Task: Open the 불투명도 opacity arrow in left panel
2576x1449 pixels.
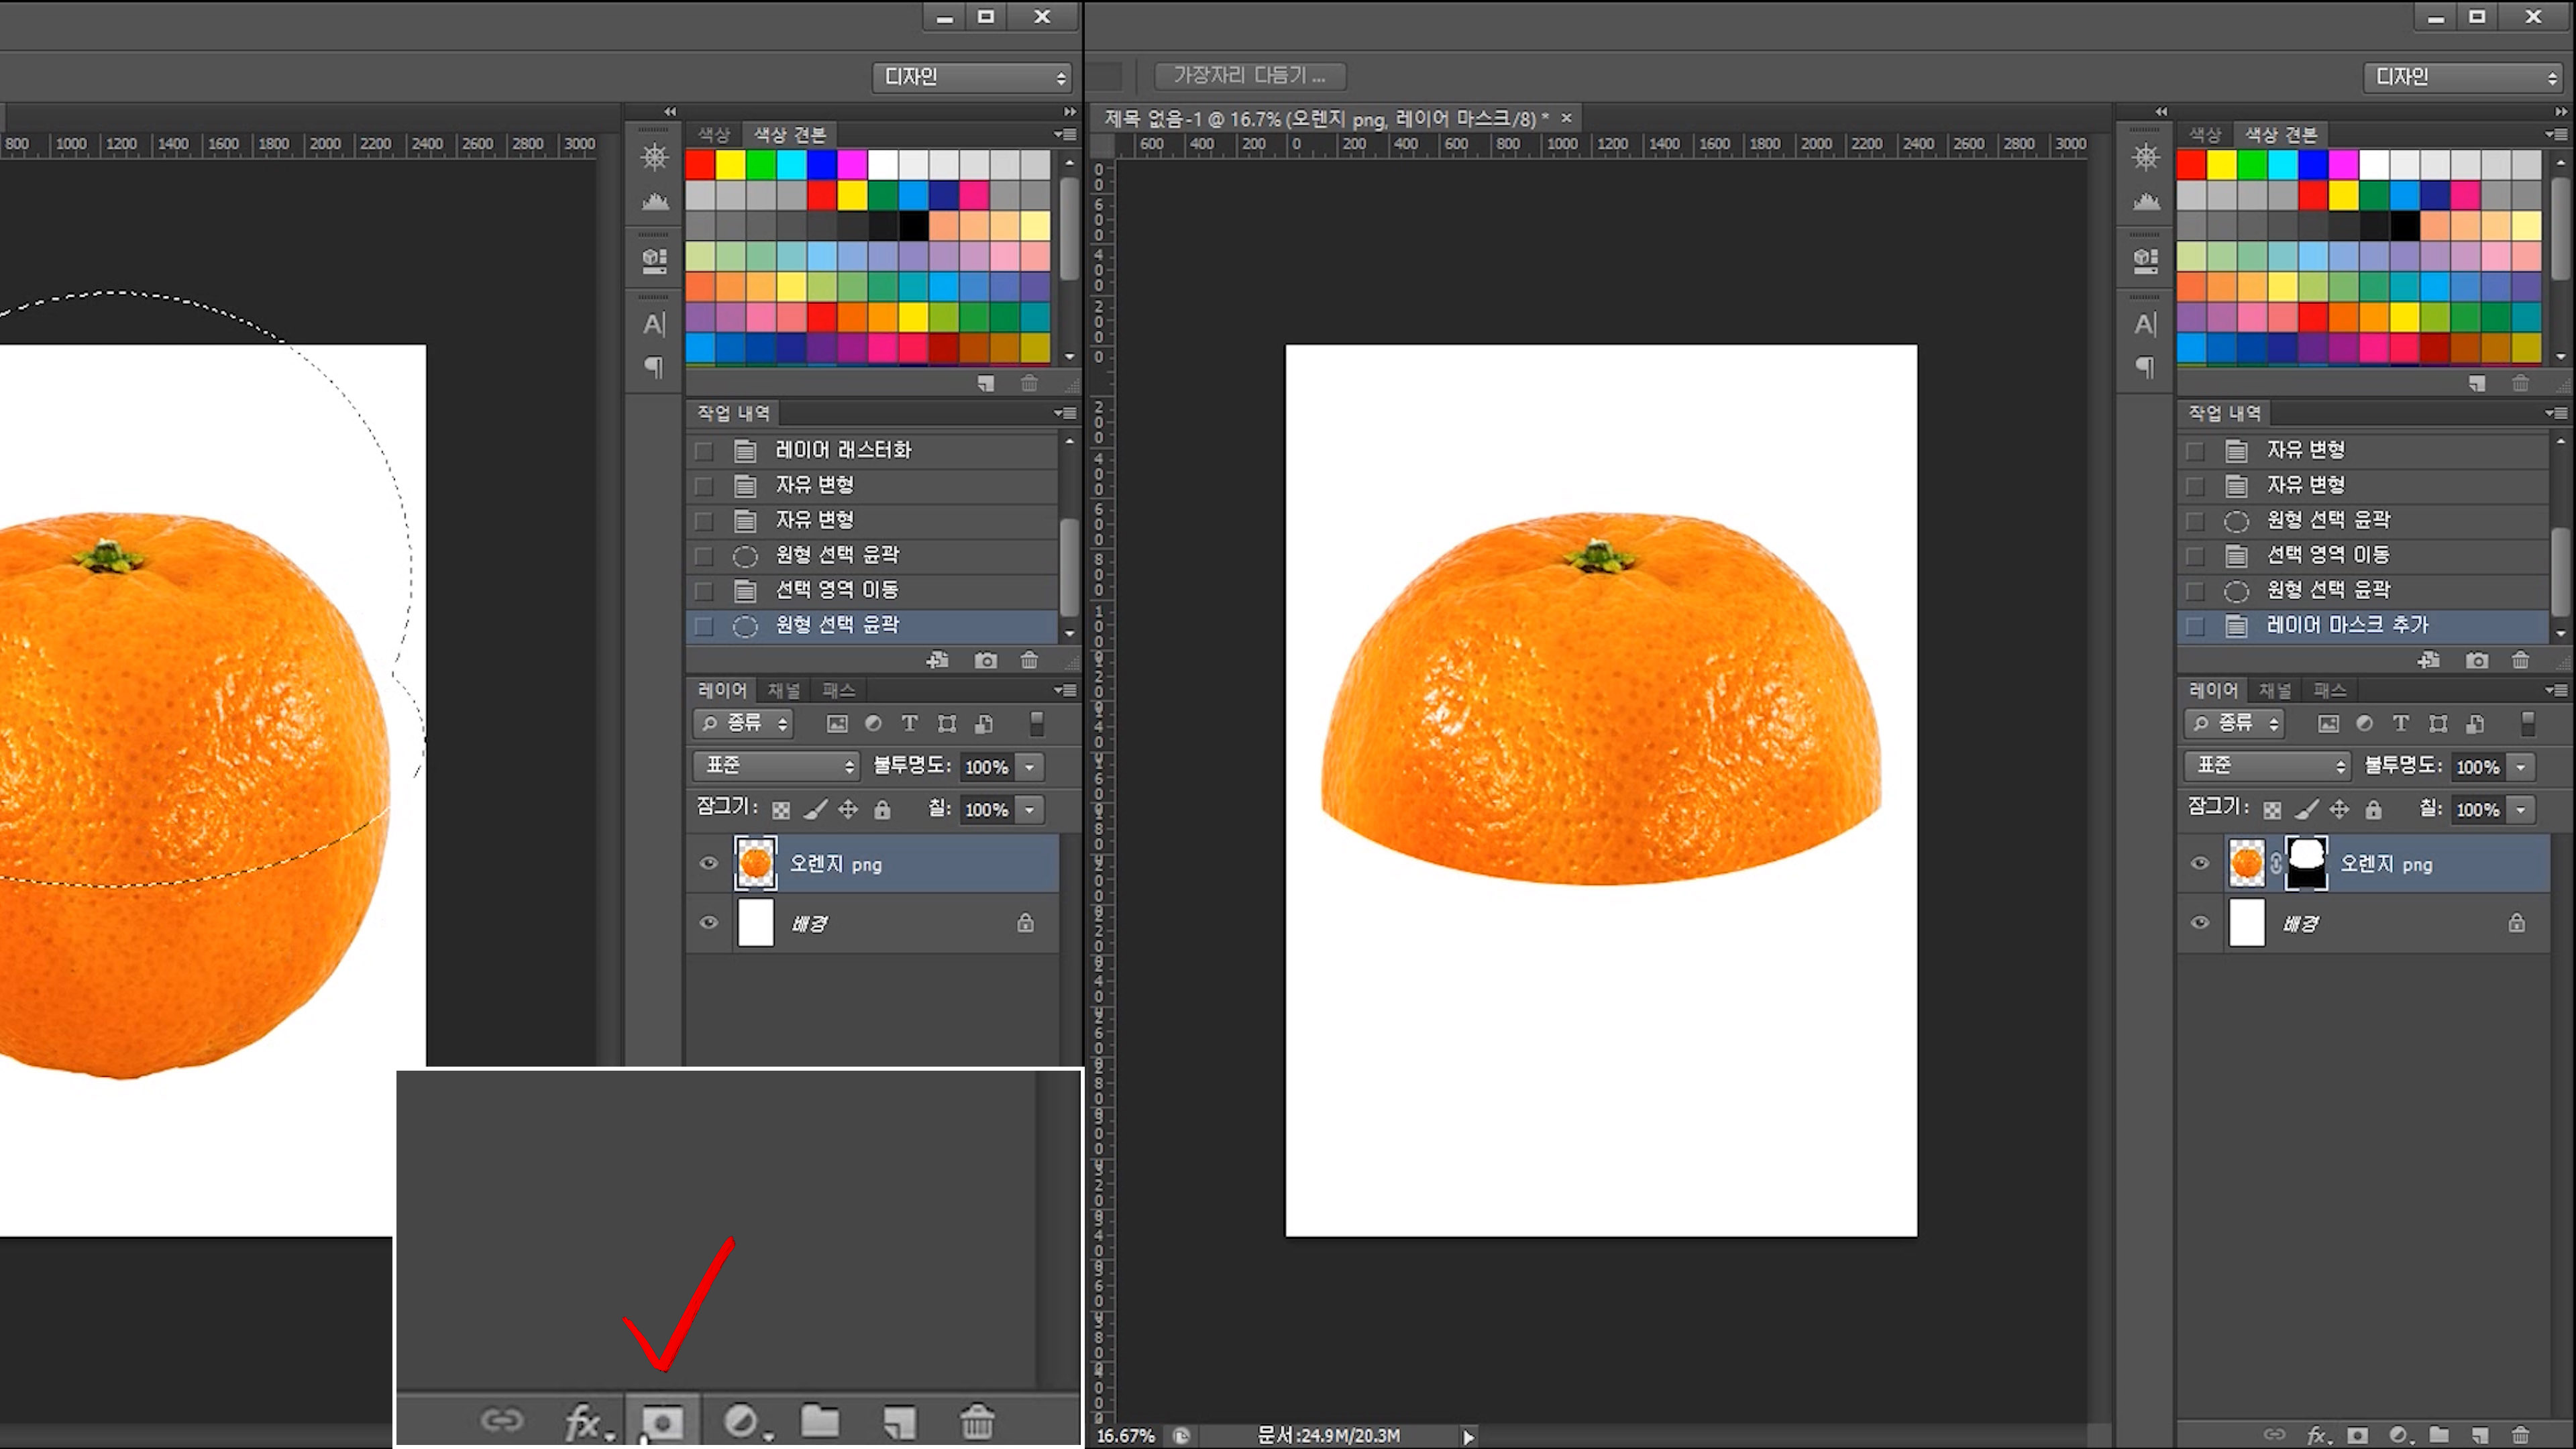Action: point(1029,767)
